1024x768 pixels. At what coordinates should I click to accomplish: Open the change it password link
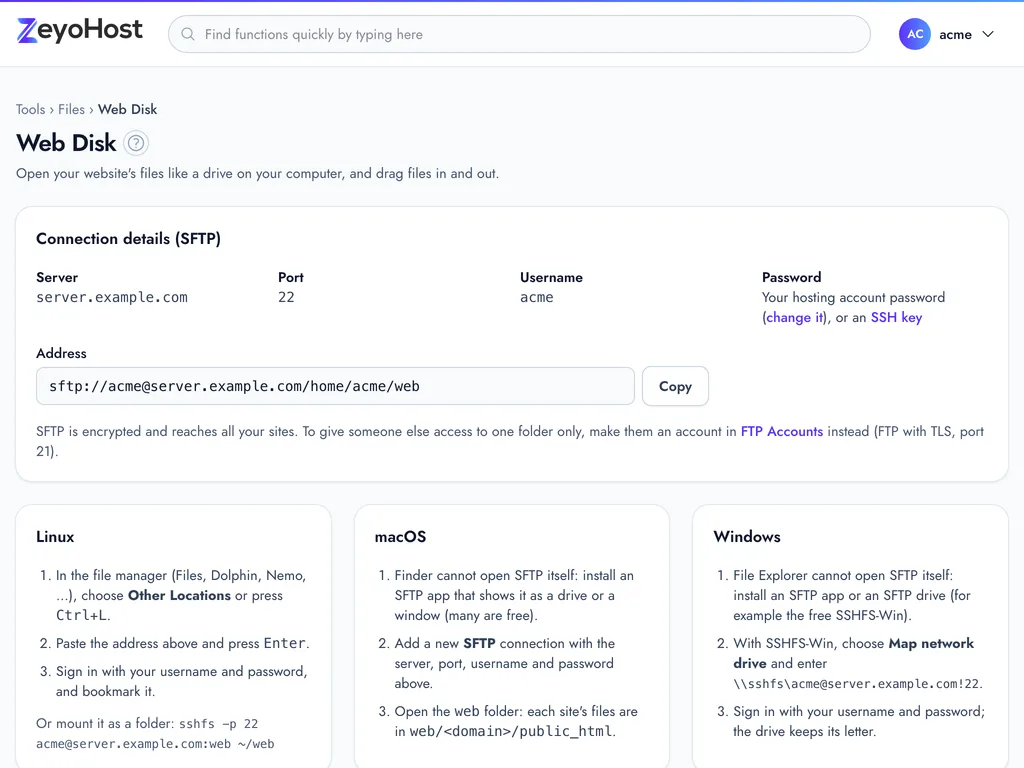(x=794, y=317)
